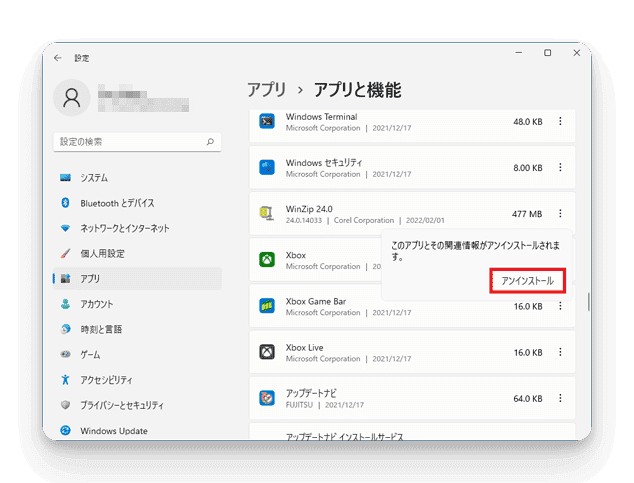Click the アプリ breadcrumb link
Screen dimensions: 634x483
pos(266,90)
